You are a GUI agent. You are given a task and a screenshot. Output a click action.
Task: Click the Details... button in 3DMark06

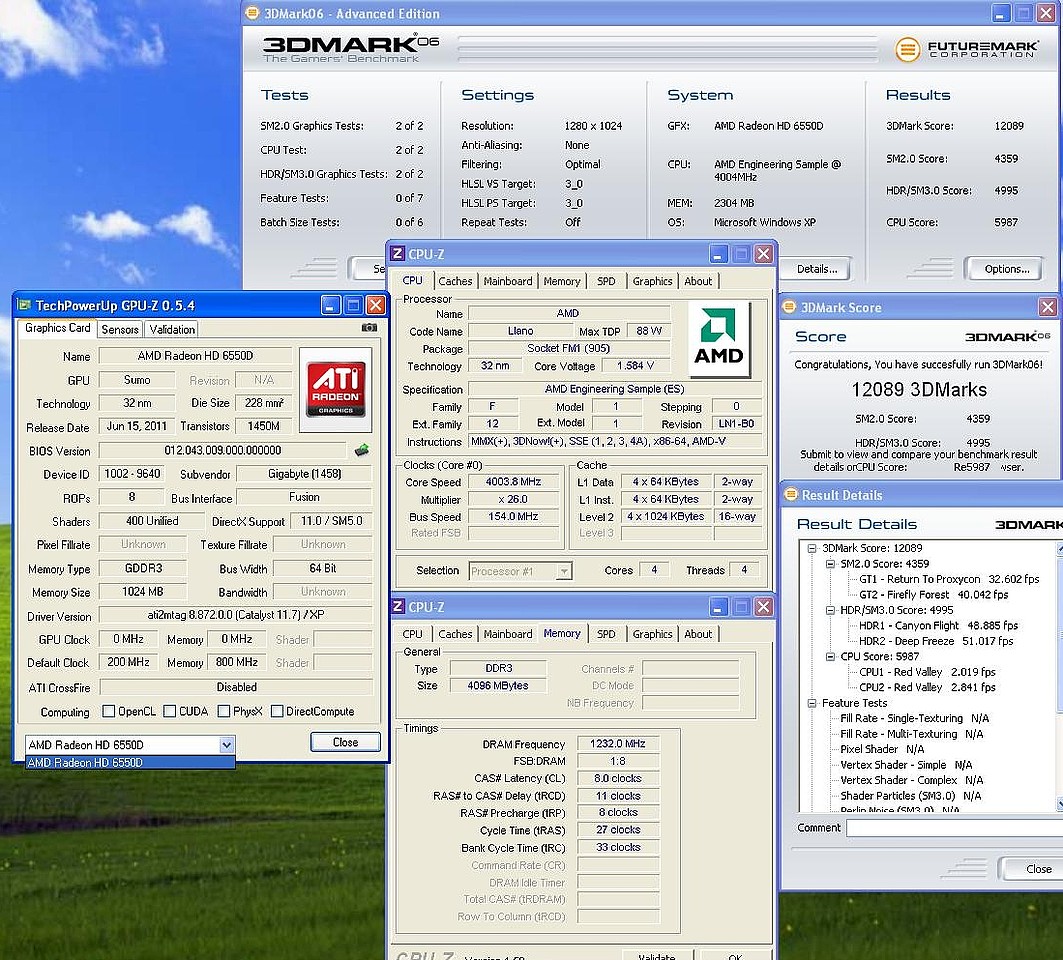click(x=816, y=269)
